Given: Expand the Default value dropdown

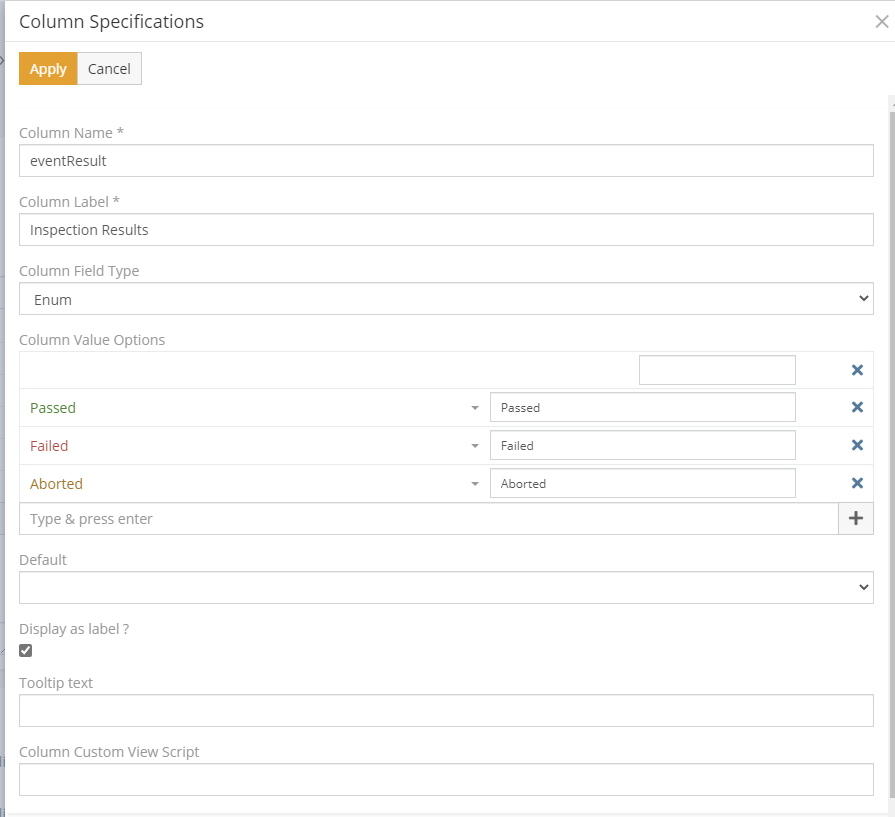Looking at the screenshot, I should pos(446,588).
